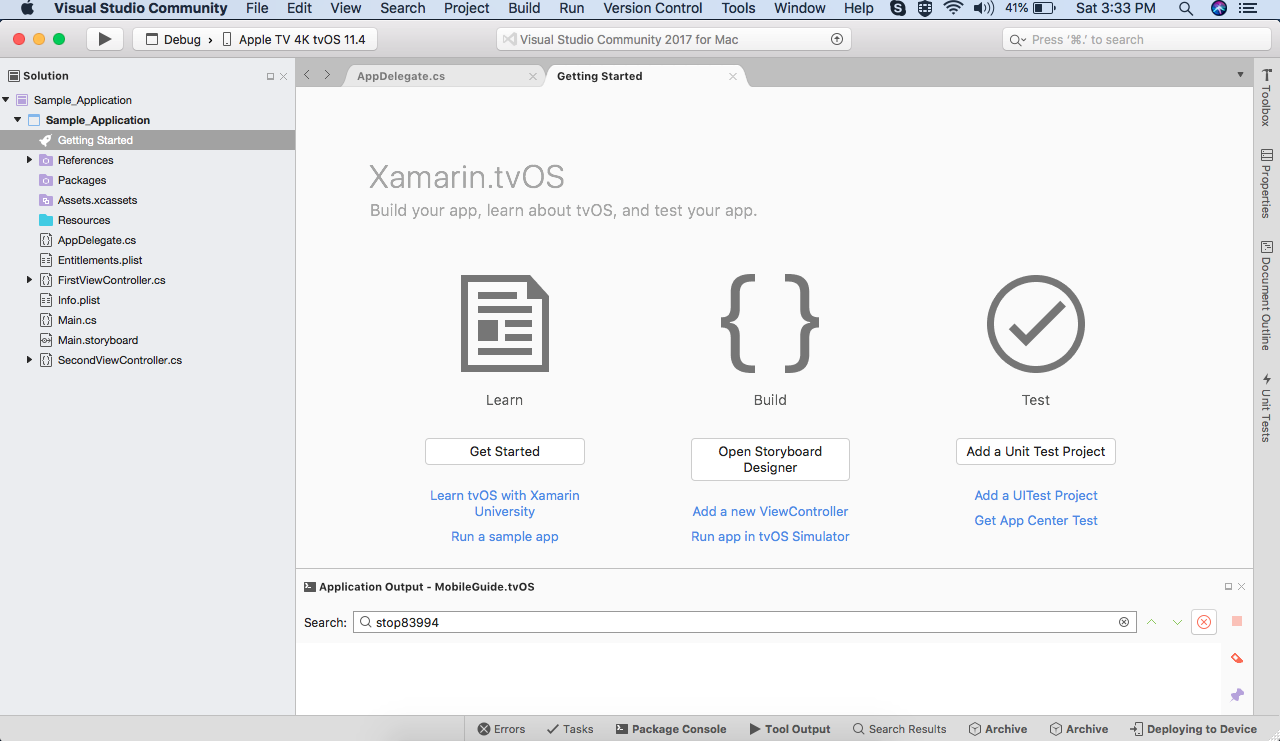Viewport: 1280px width, 741px height.
Task: Open AppDelegate.cs from solution tree
Action: 97,240
